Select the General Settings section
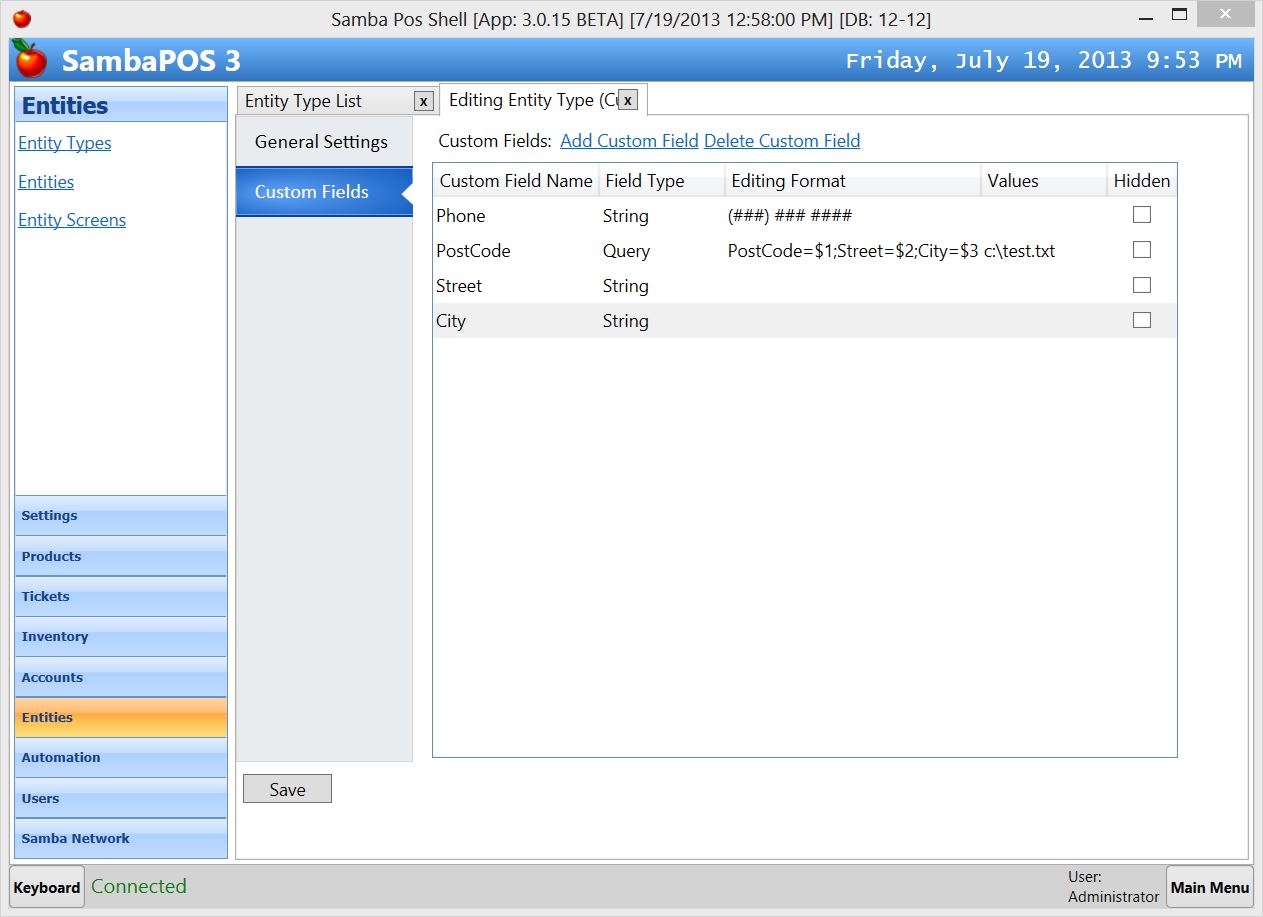Image resolution: width=1263 pixels, height=917 pixels. coord(322,141)
